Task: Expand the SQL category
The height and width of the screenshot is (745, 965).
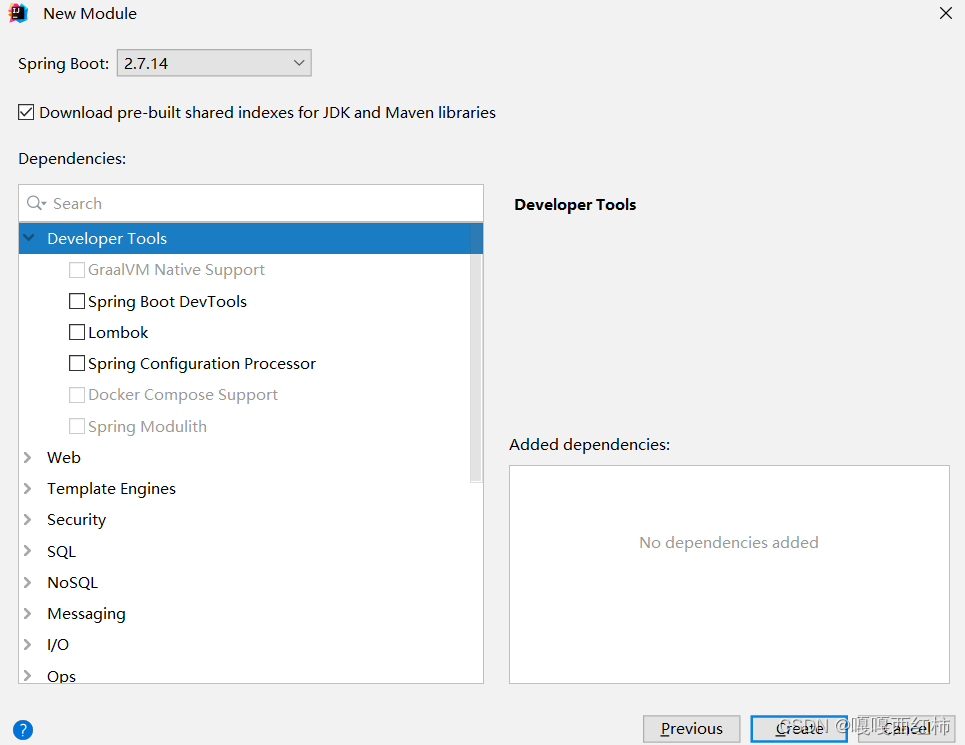Action: point(28,551)
